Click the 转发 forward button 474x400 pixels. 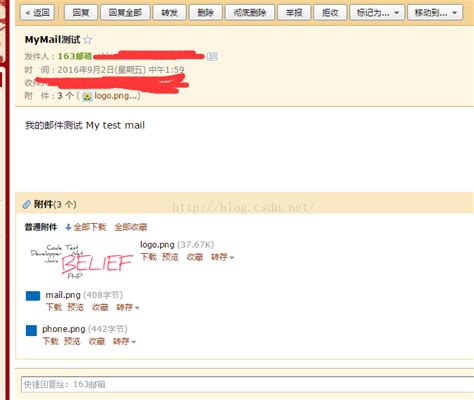(x=169, y=13)
